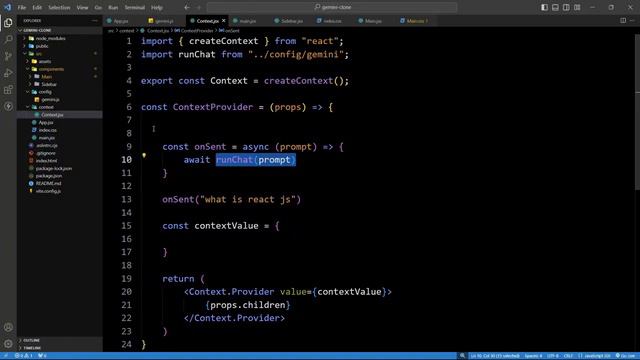Open the sixth activity bar icon below Extensions
This screenshot has height=360, width=640.
[x=8, y=107]
